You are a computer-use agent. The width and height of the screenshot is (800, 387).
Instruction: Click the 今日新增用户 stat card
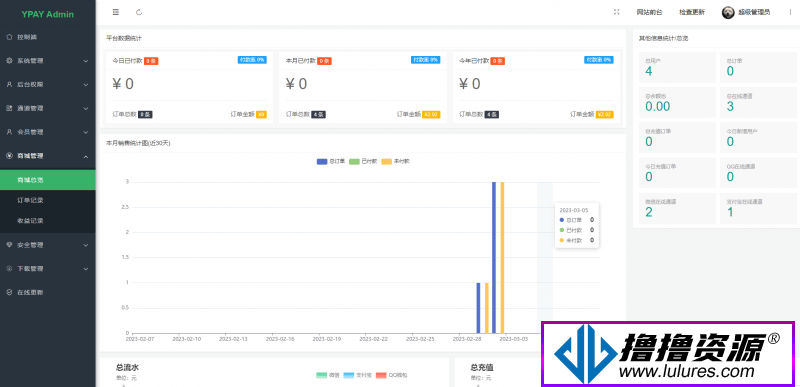[x=759, y=138]
